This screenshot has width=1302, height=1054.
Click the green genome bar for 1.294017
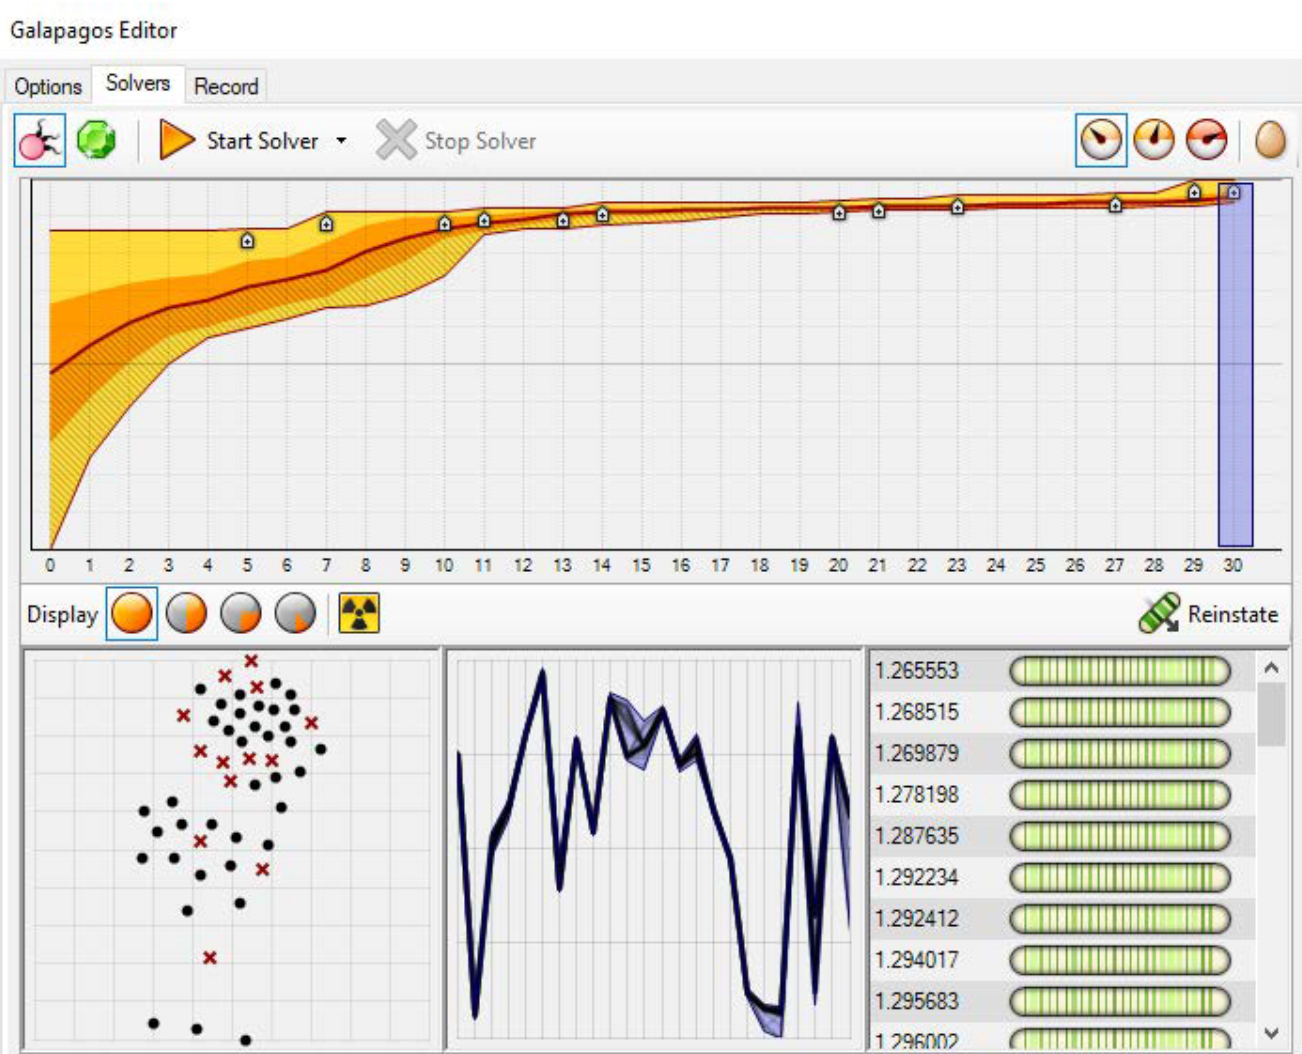1120,960
